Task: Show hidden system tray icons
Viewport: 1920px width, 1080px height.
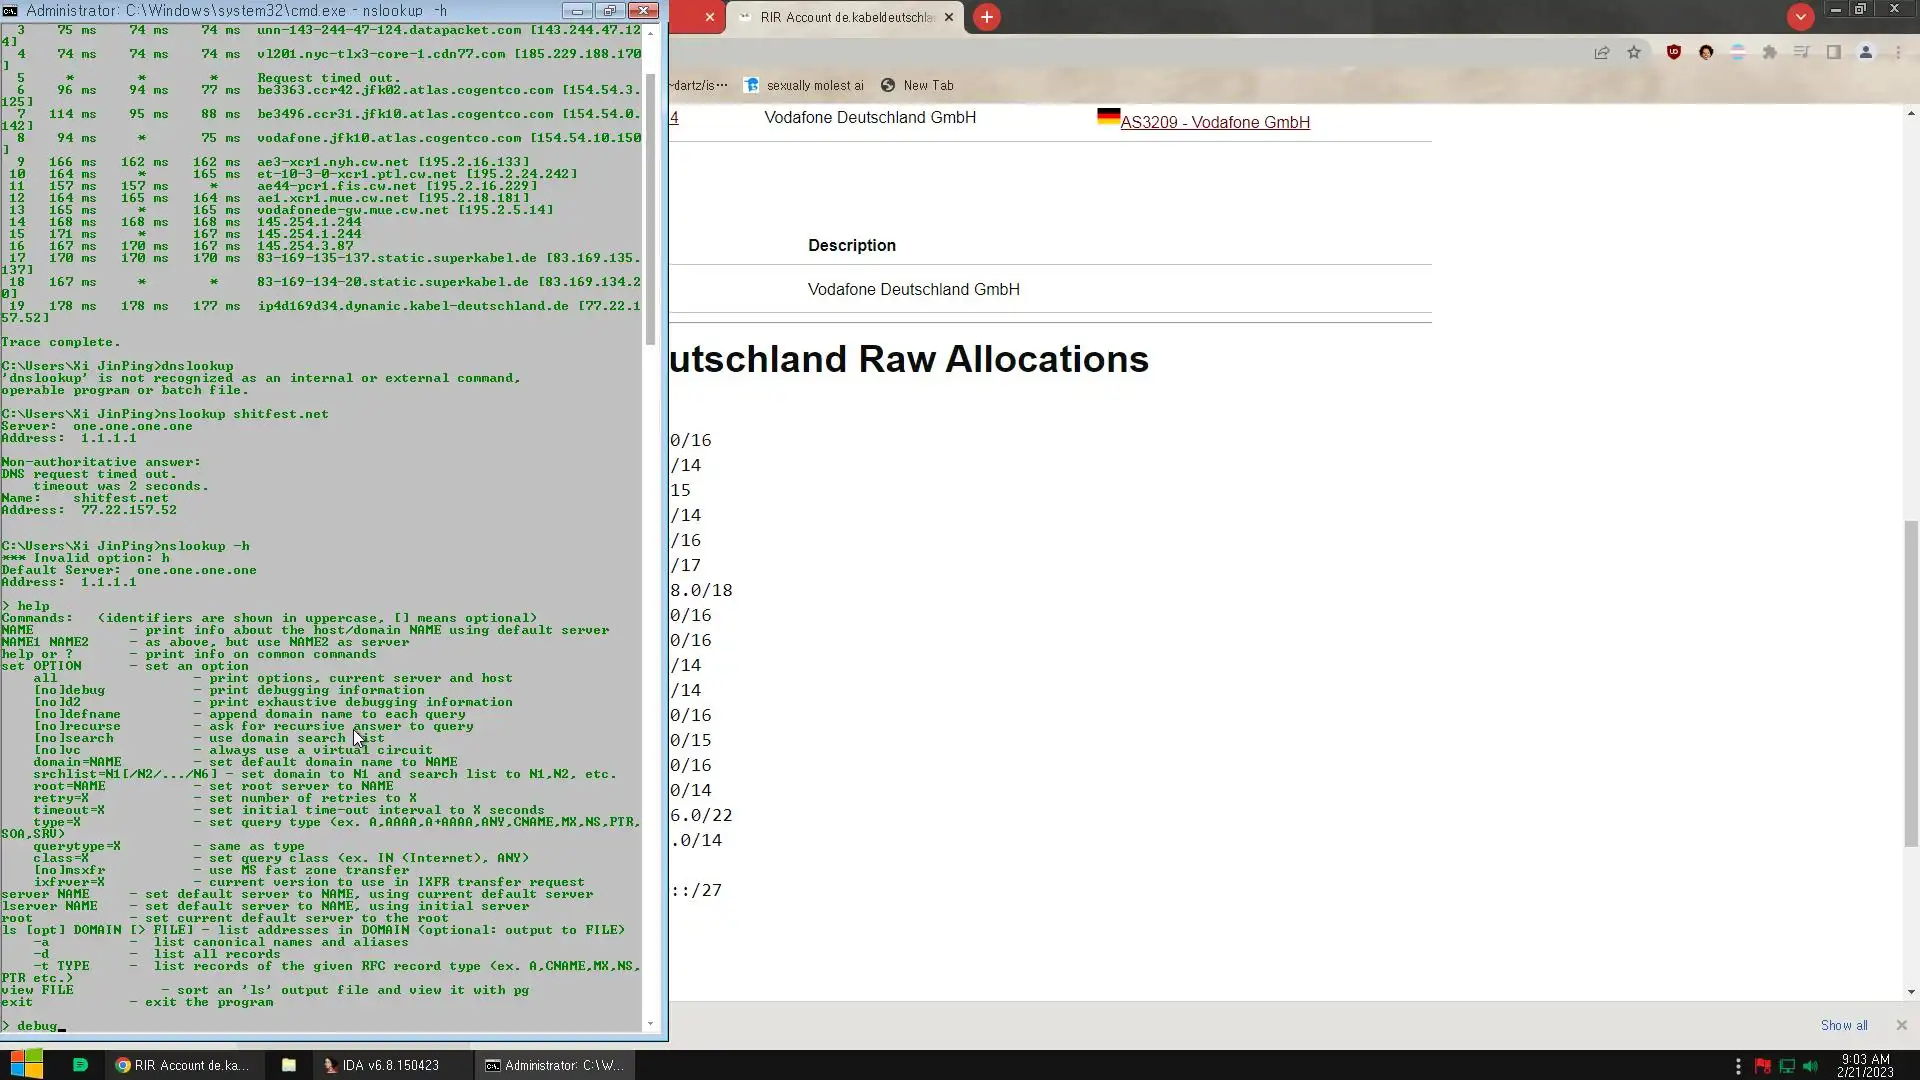Action: [x=1738, y=1066]
